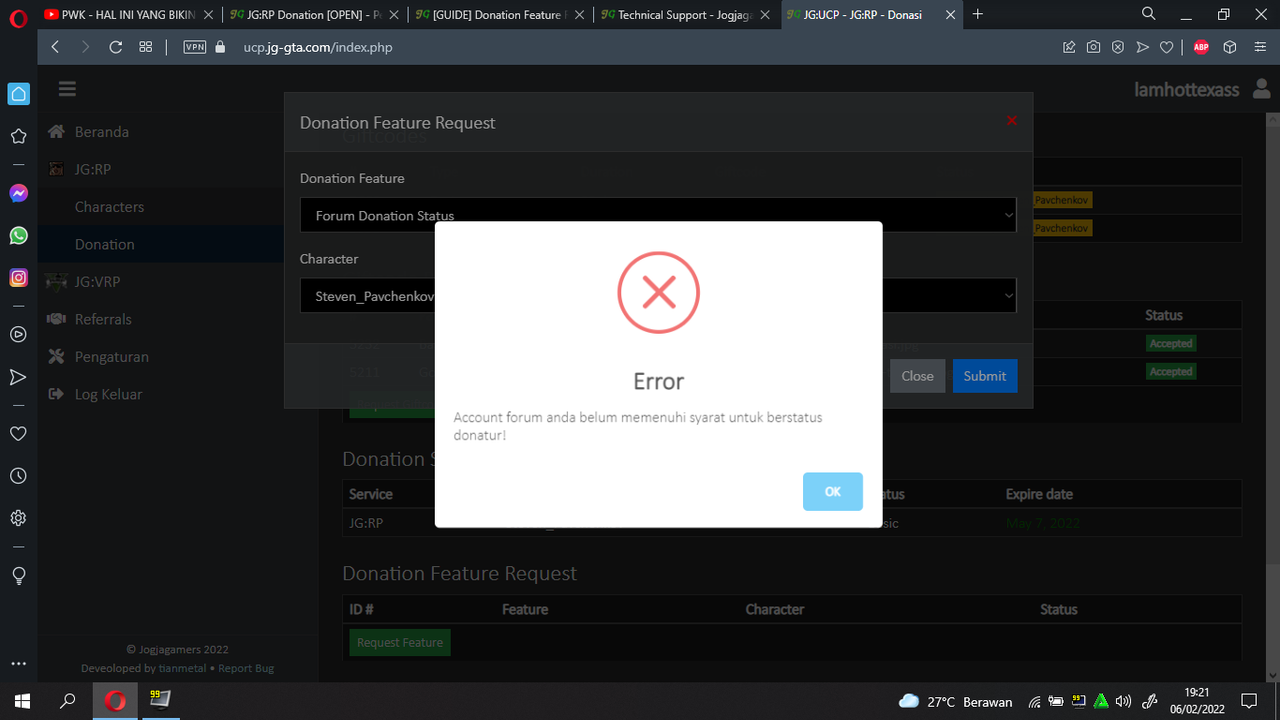Click the Report Bug link
Screen dimensions: 1280x720
pos(246,668)
